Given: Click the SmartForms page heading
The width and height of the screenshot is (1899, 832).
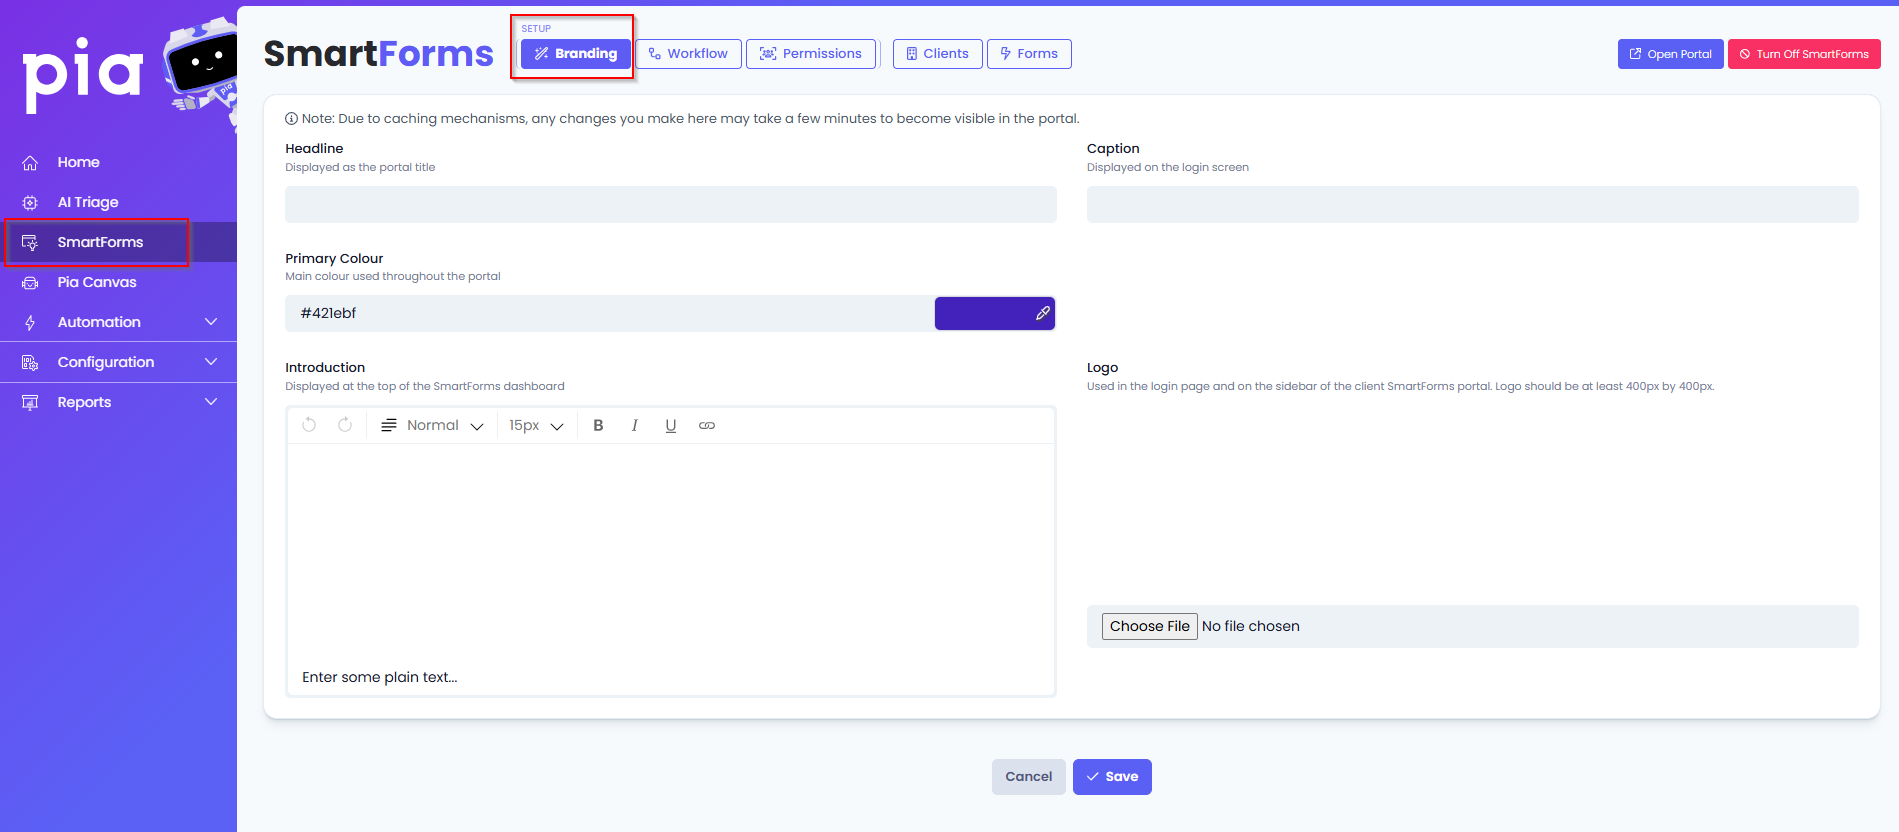Looking at the screenshot, I should [x=379, y=53].
